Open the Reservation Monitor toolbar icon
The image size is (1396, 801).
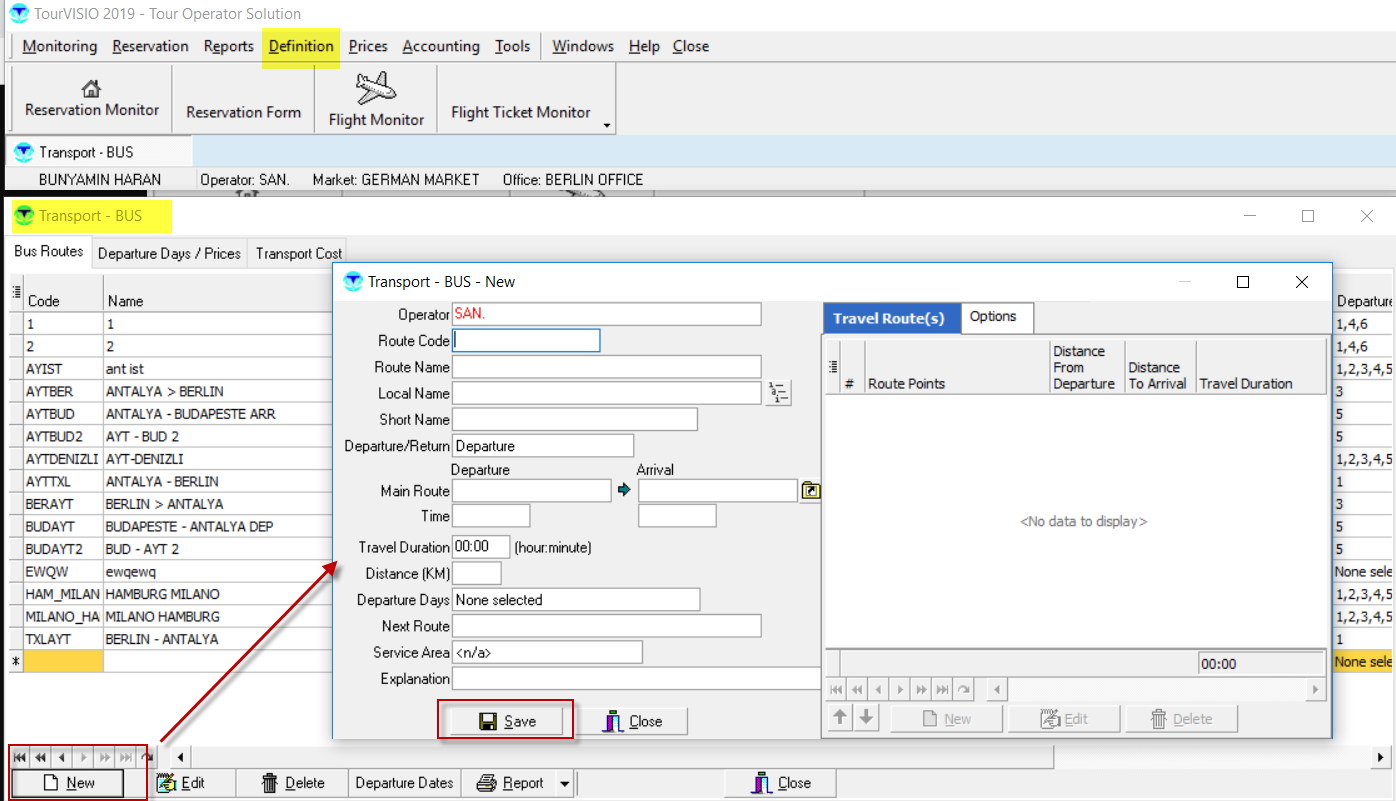91,99
